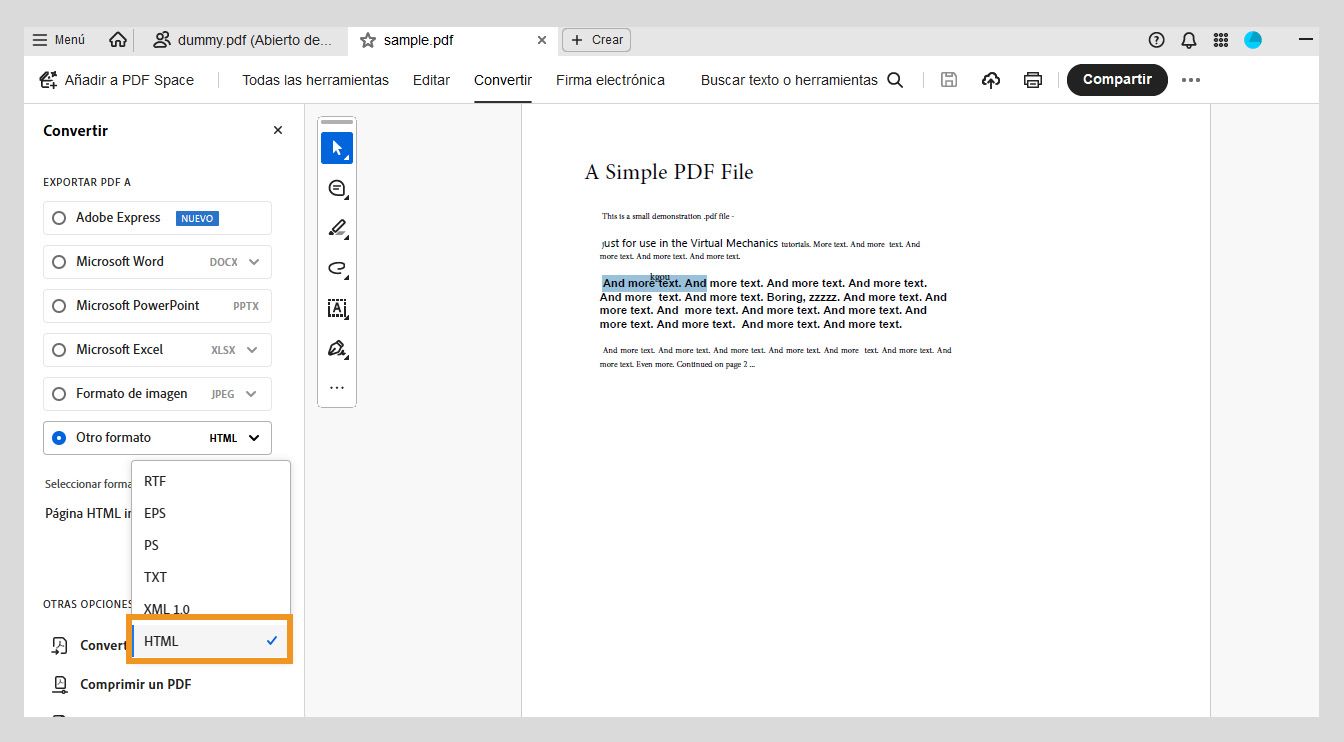Choose PS from the format list

[x=211, y=545]
